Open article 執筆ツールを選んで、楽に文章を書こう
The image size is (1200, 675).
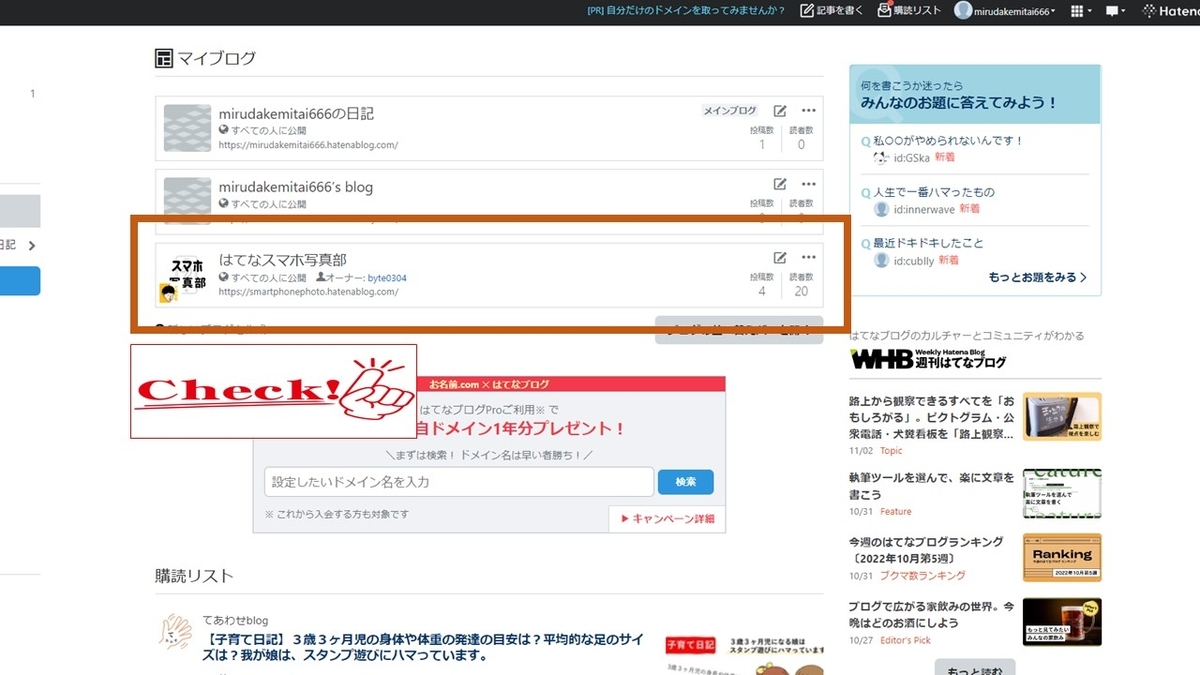(931, 486)
